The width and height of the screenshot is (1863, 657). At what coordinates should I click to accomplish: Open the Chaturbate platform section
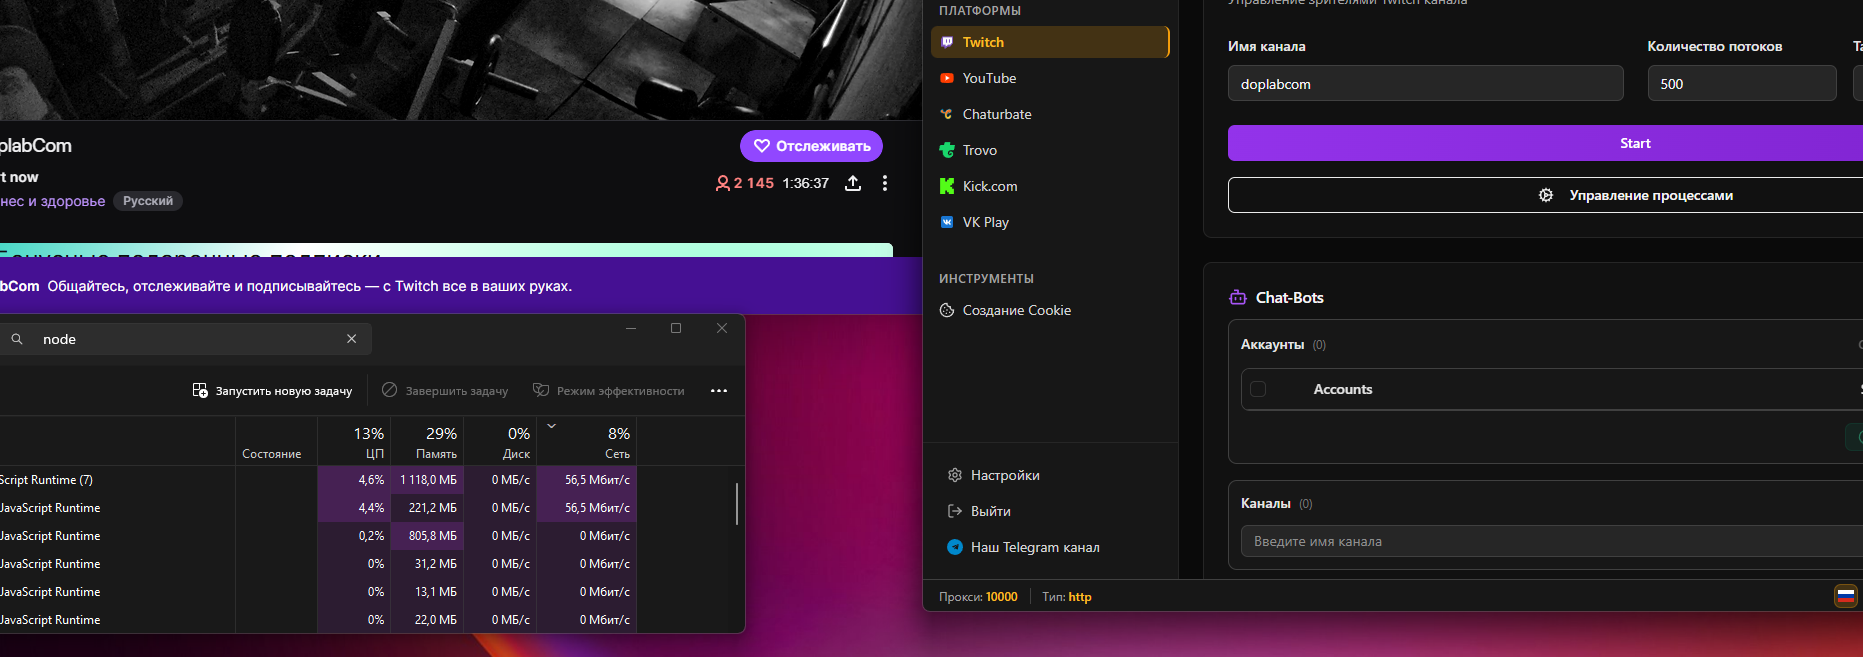pos(996,114)
